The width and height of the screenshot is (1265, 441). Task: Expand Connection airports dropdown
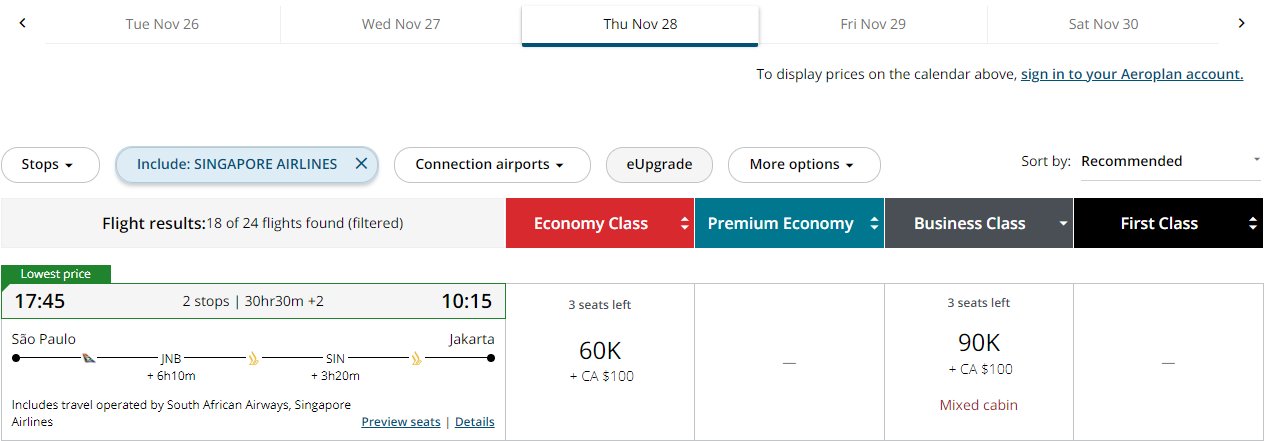(490, 165)
